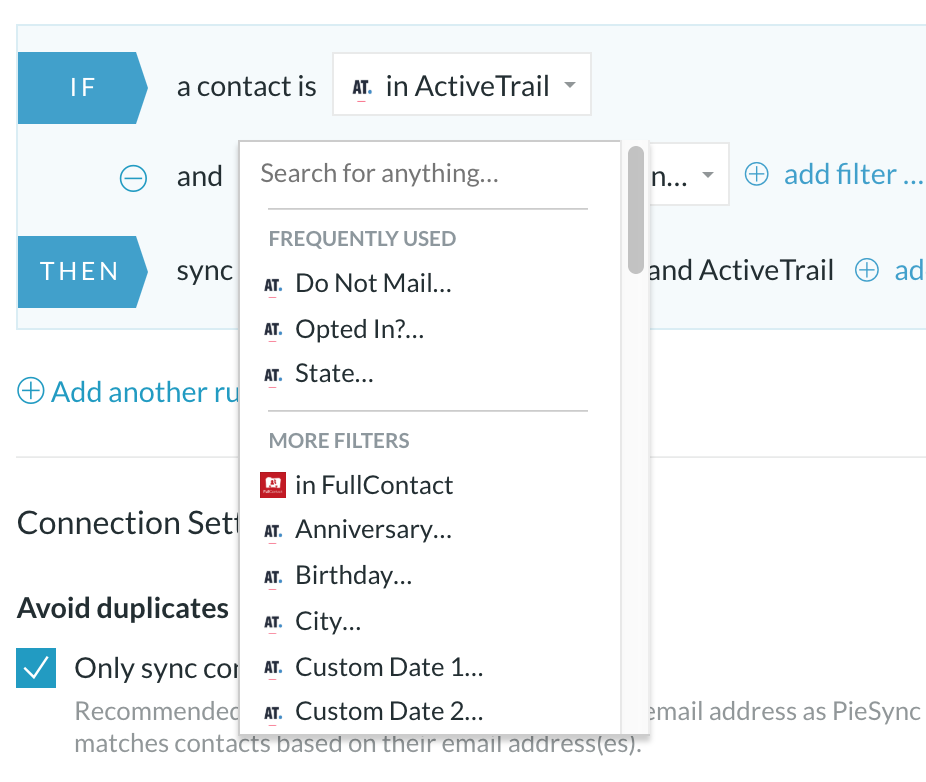926x782 pixels.
Task: Click 'Add another rule' link
Action: [x=145, y=392]
